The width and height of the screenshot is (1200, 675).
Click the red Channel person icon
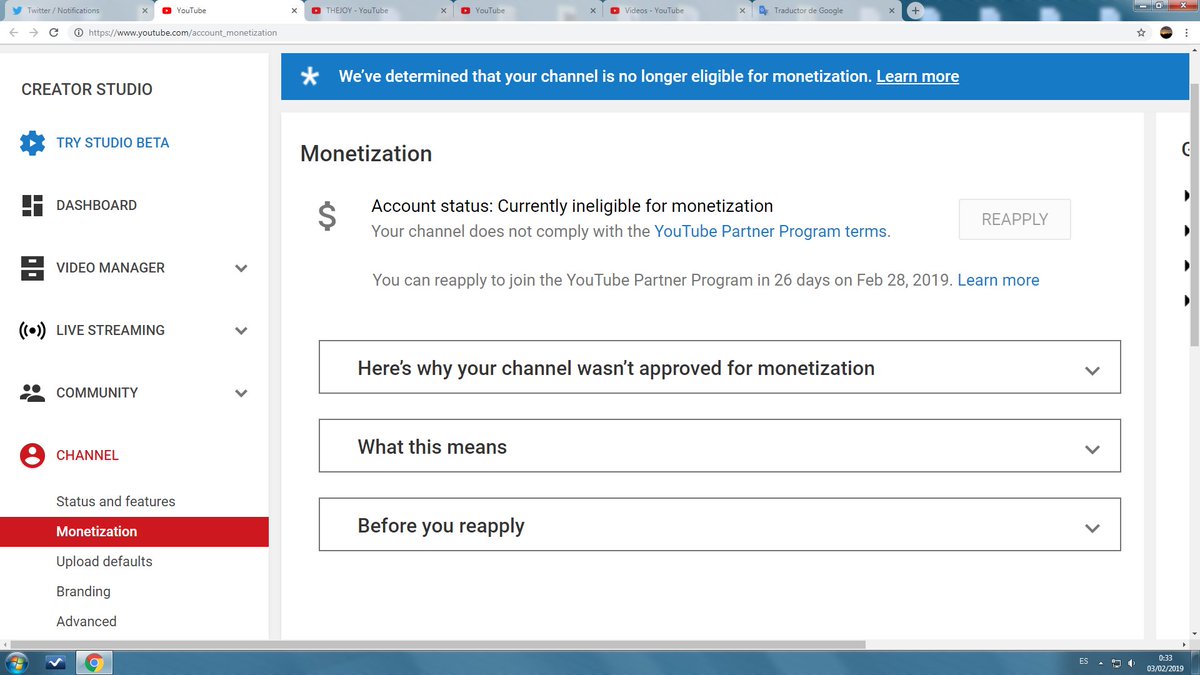point(33,455)
